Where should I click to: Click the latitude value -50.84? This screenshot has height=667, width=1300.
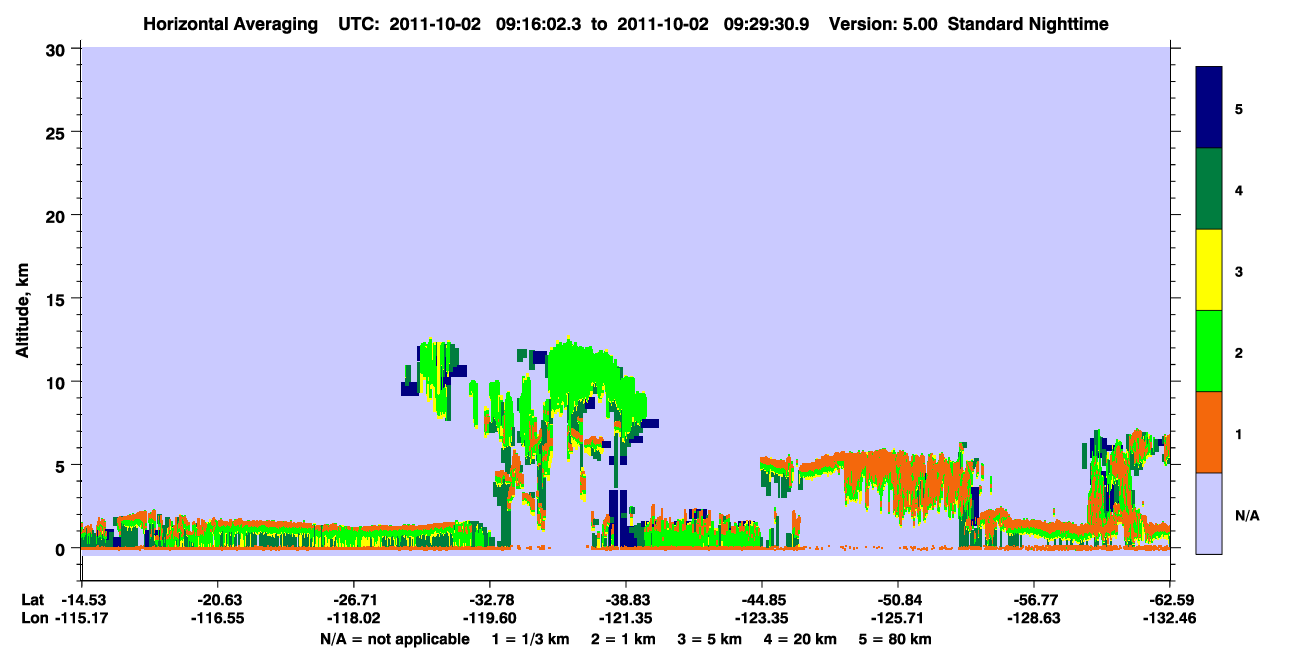point(898,600)
